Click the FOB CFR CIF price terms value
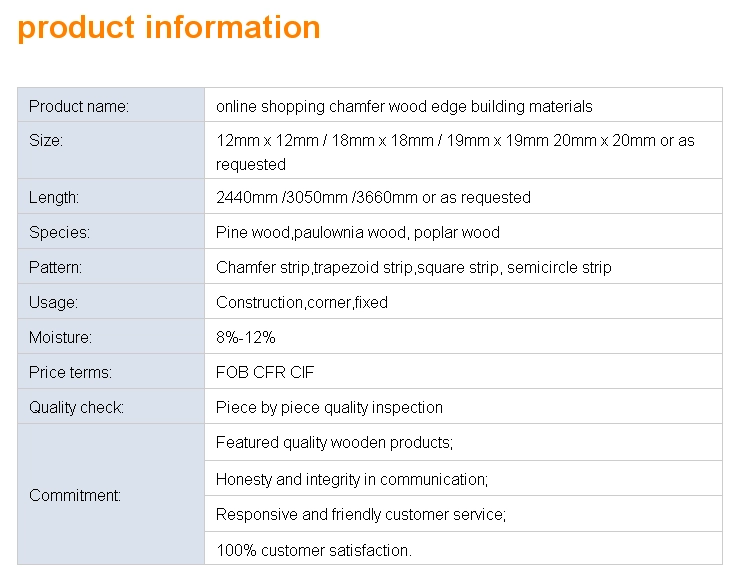The height and width of the screenshot is (567, 748). pos(265,372)
